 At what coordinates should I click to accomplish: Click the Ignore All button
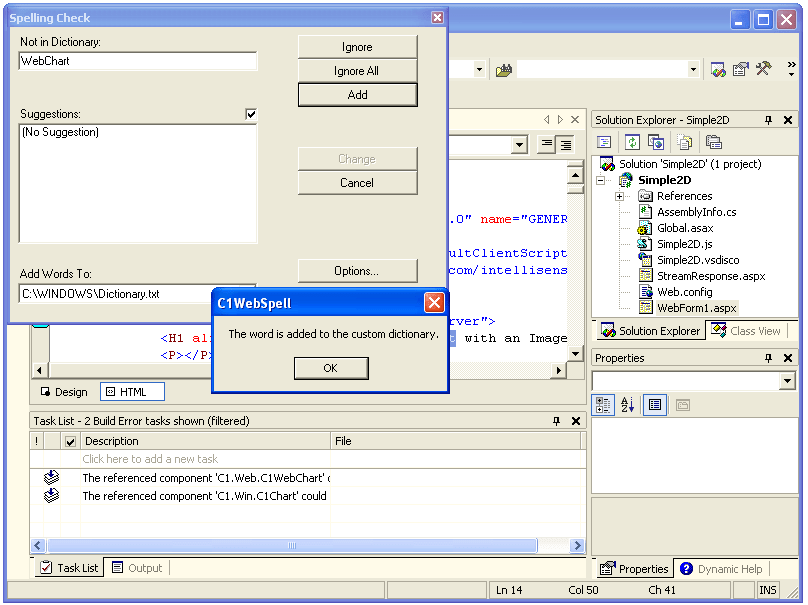click(357, 71)
